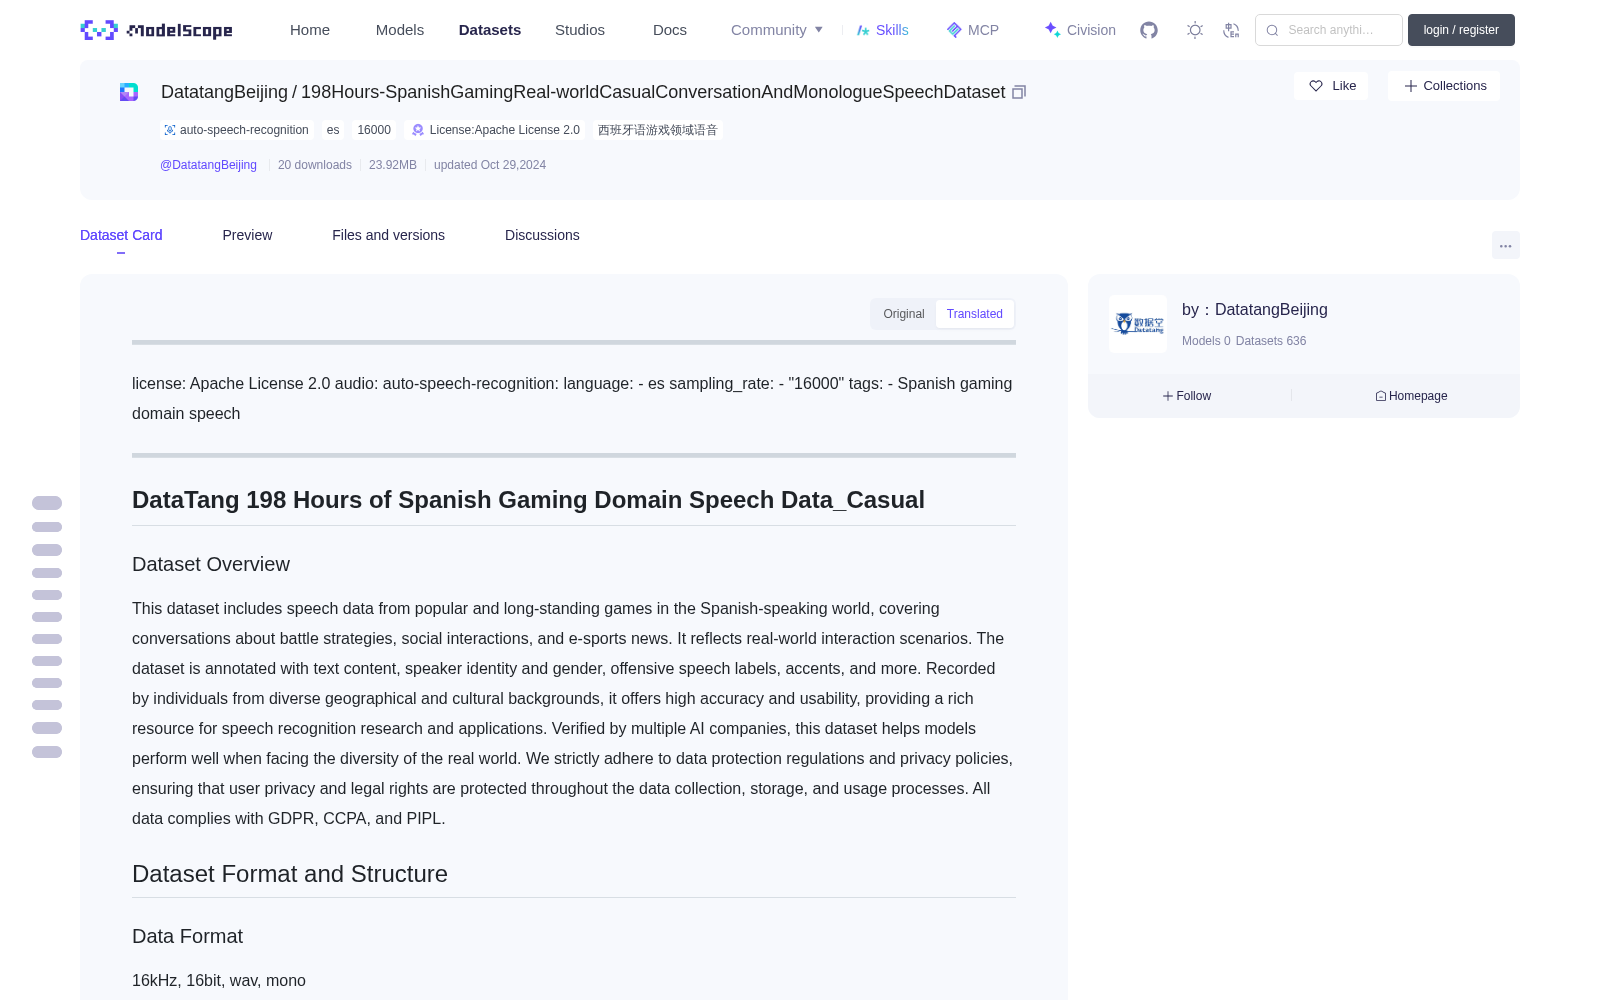Click the MCP diamond icon

click(x=954, y=30)
